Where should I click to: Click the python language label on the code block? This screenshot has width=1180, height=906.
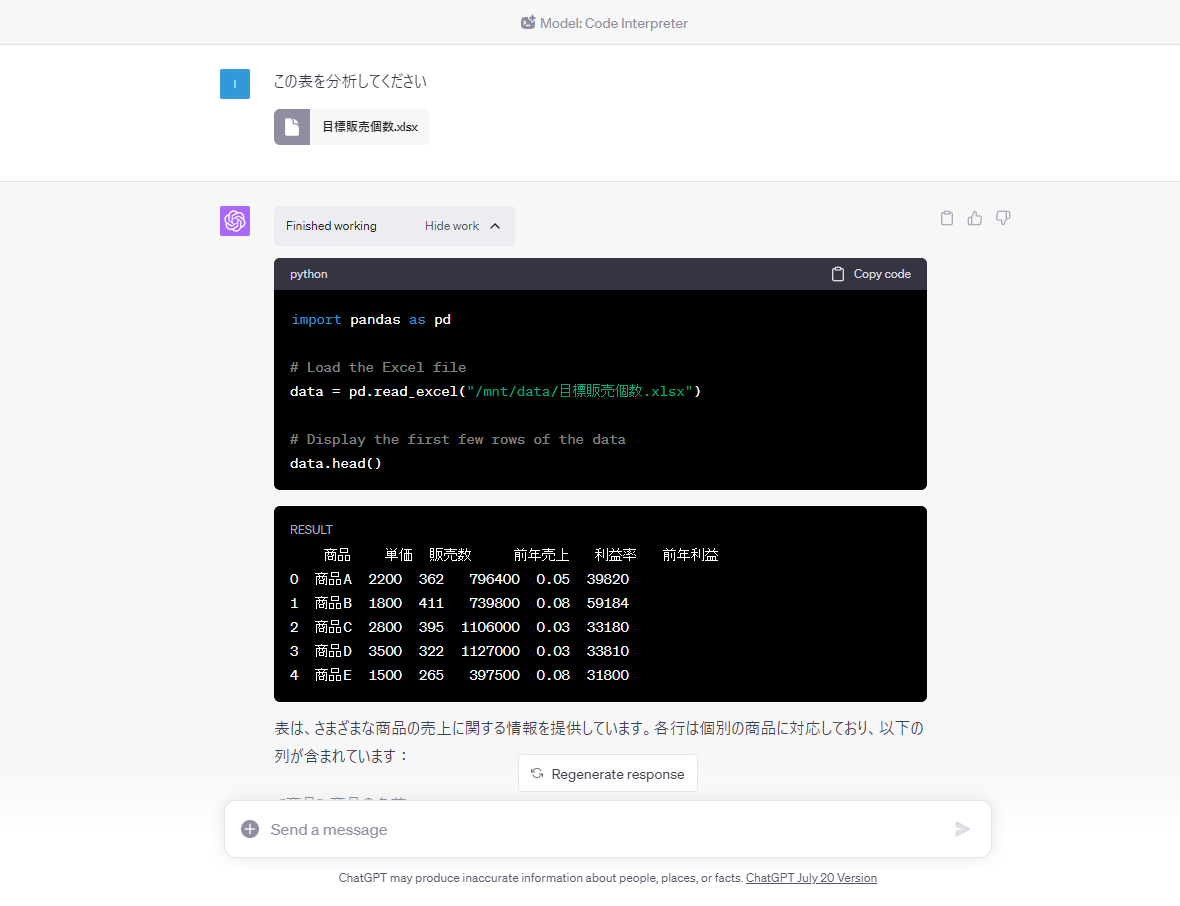309,273
